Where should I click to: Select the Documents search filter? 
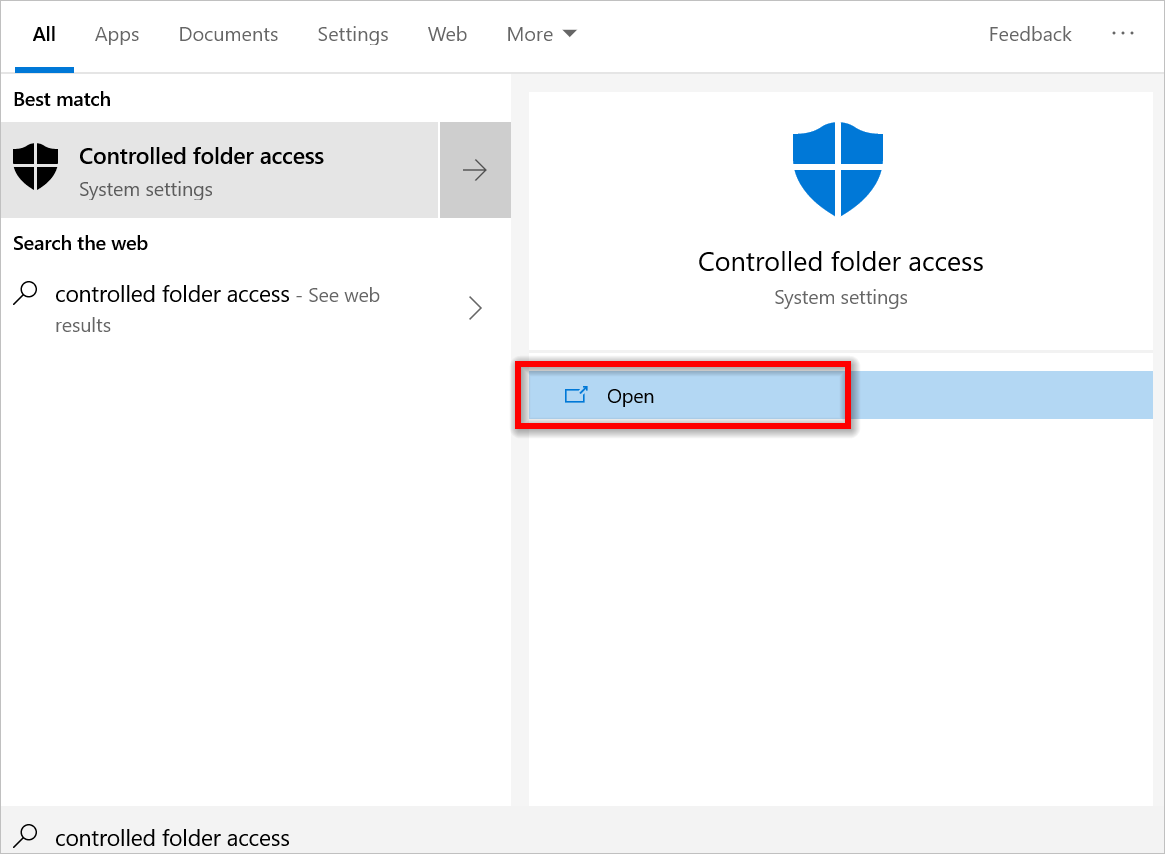pyautogui.click(x=228, y=33)
